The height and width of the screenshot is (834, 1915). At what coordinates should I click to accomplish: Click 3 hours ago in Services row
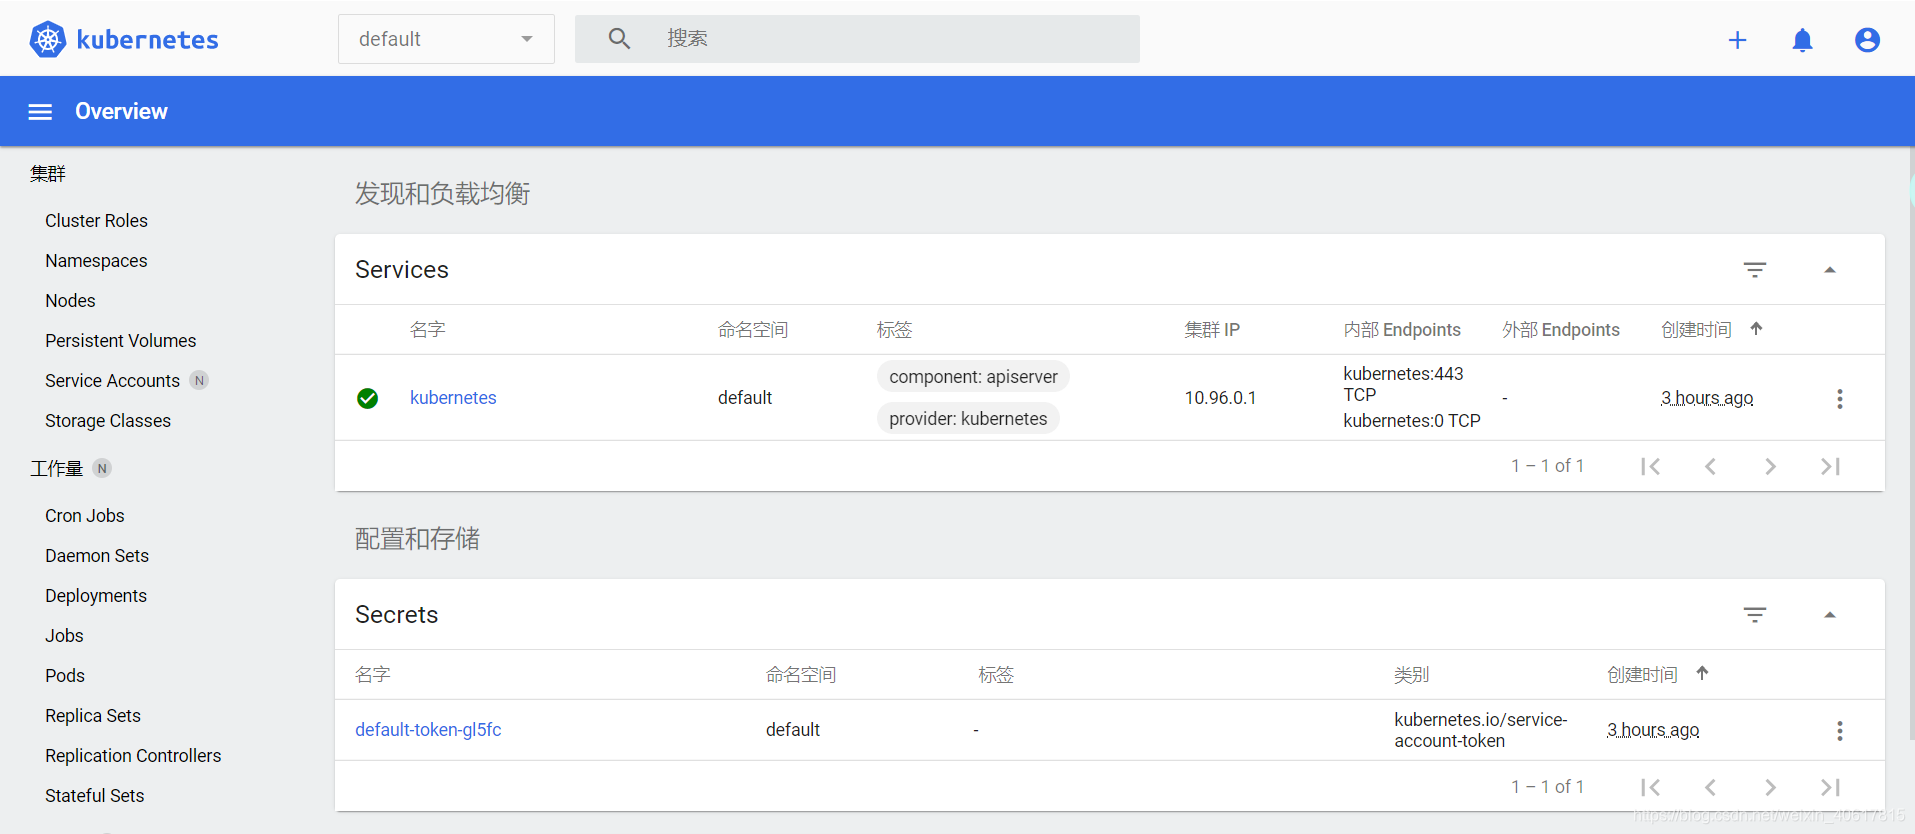(x=1707, y=398)
